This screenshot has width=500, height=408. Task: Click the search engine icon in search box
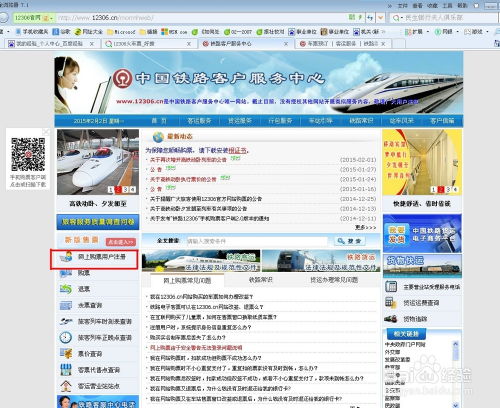395,18
